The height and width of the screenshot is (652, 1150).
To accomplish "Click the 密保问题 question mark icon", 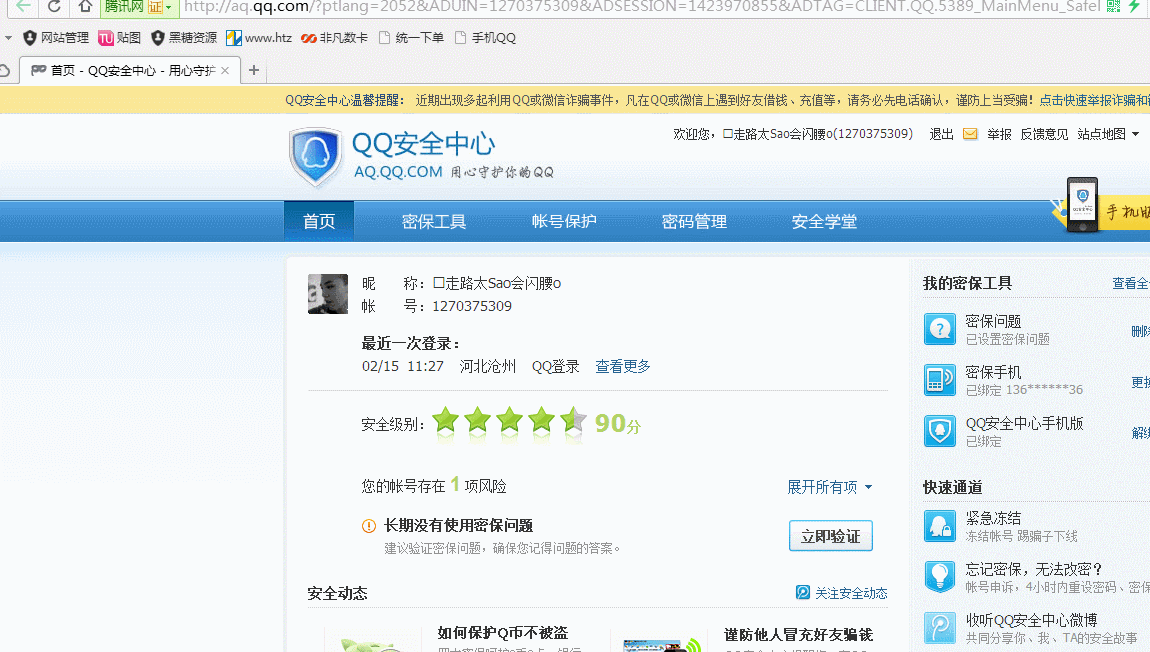I will pyautogui.click(x=940, y=329).
